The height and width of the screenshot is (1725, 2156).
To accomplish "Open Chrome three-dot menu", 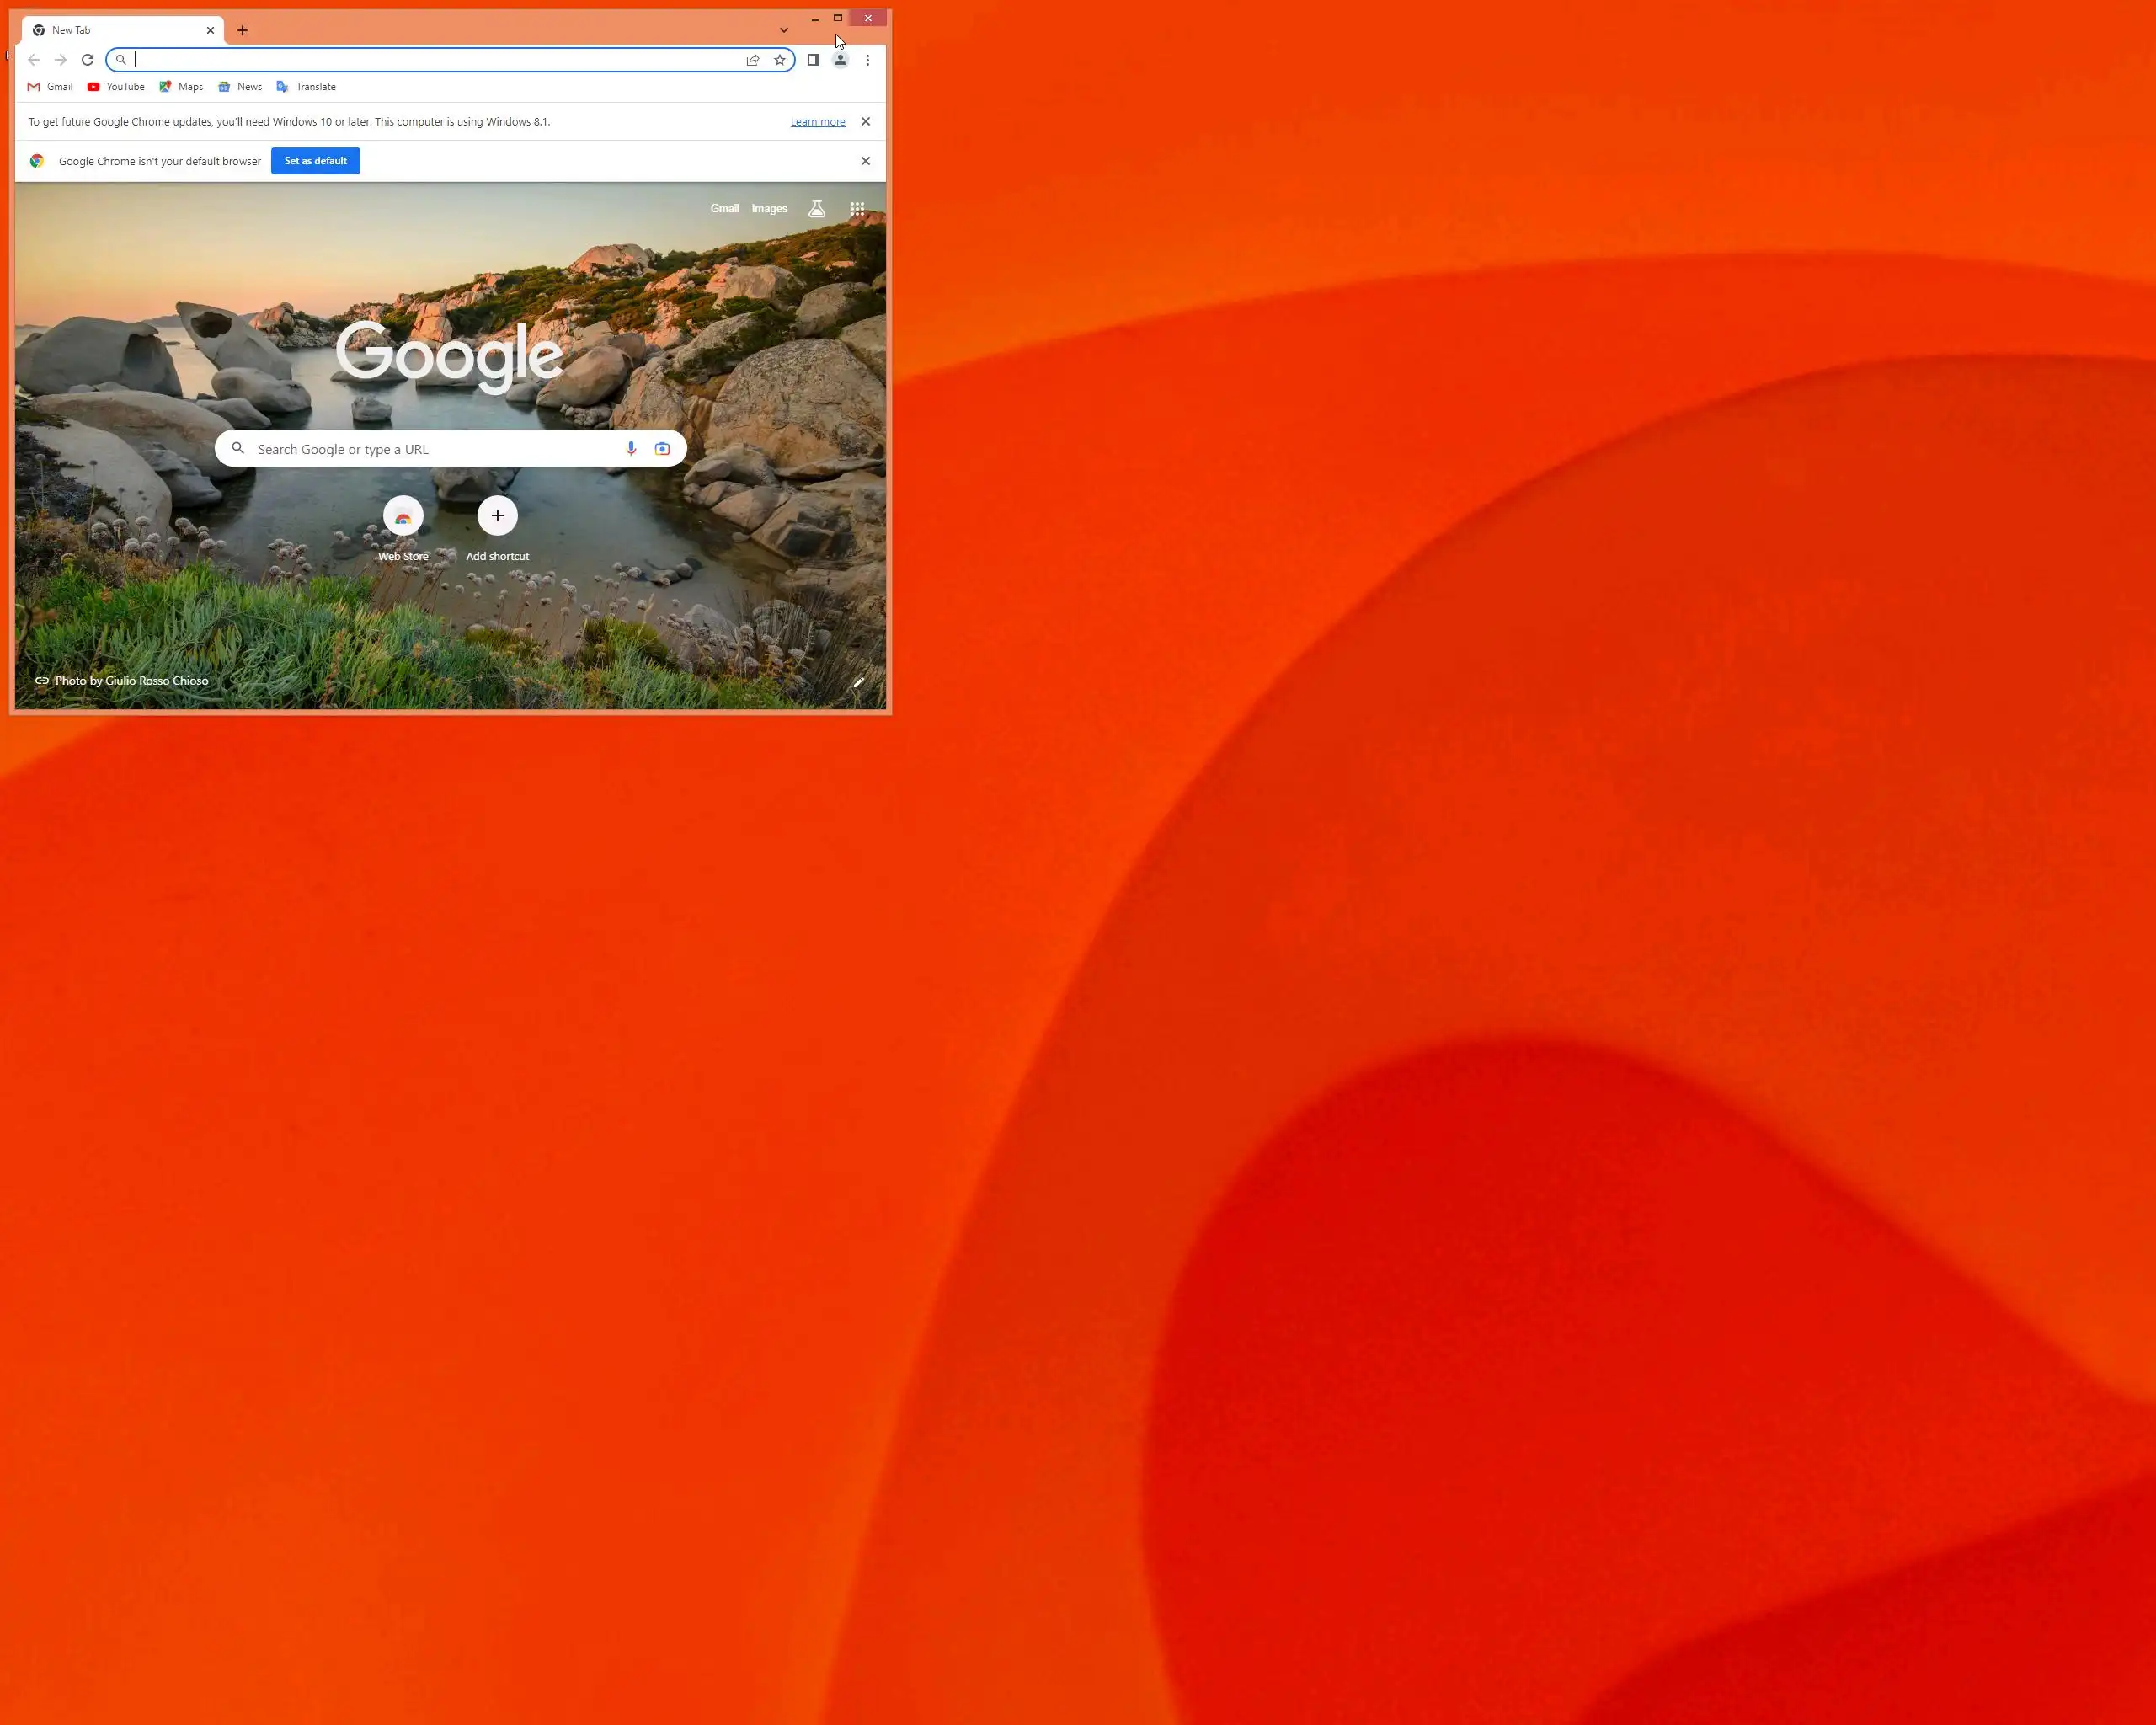I will 867,60.
